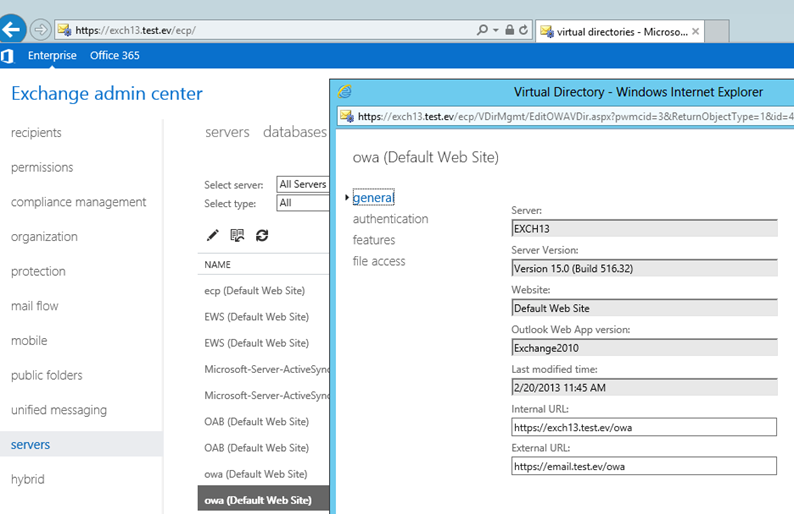Open recipients in left navigation

pyautogui.click(x=36, y=133)
